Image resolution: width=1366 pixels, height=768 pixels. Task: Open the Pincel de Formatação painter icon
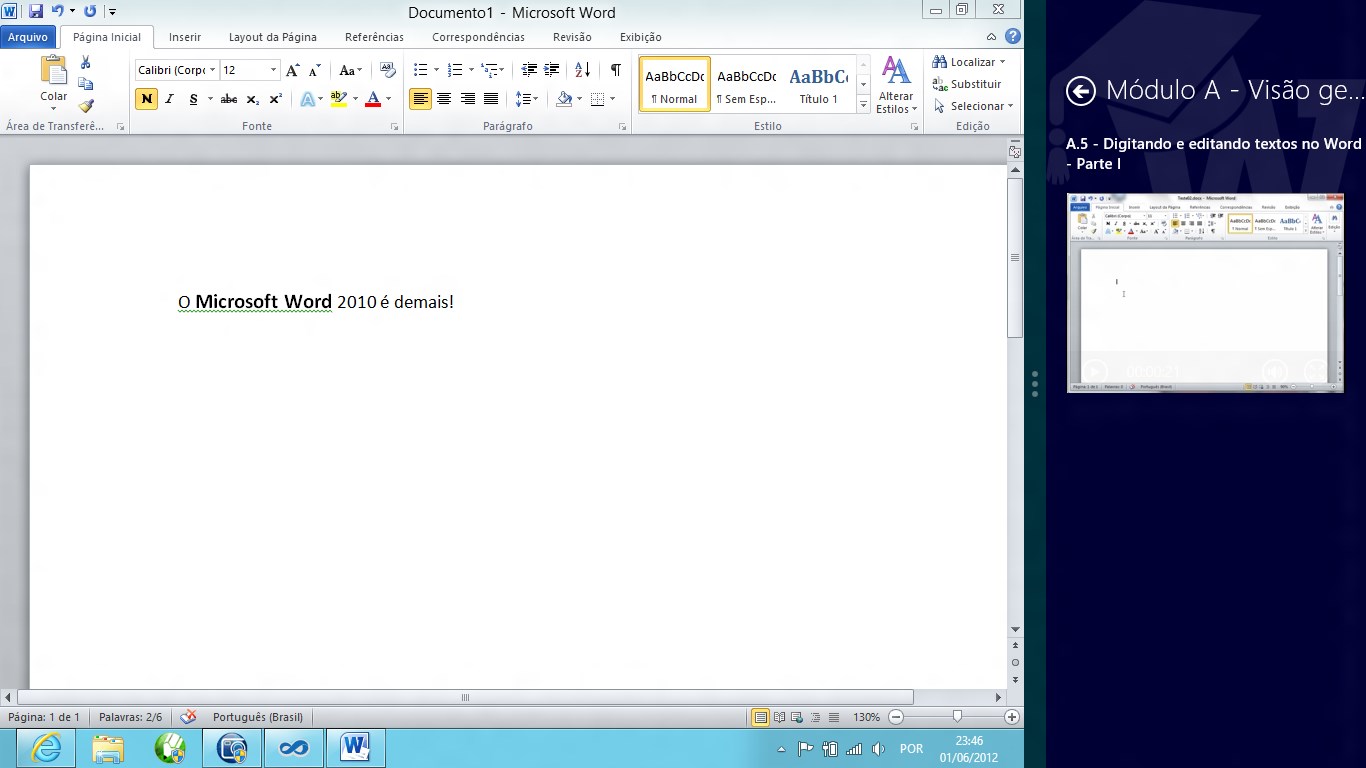(x=86, y=105)
